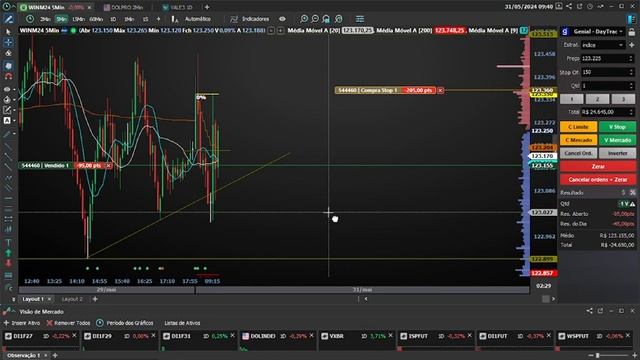This screenshot has height=360, width=640.
Task: Click the red Zerar button
Action: [598, 167]
